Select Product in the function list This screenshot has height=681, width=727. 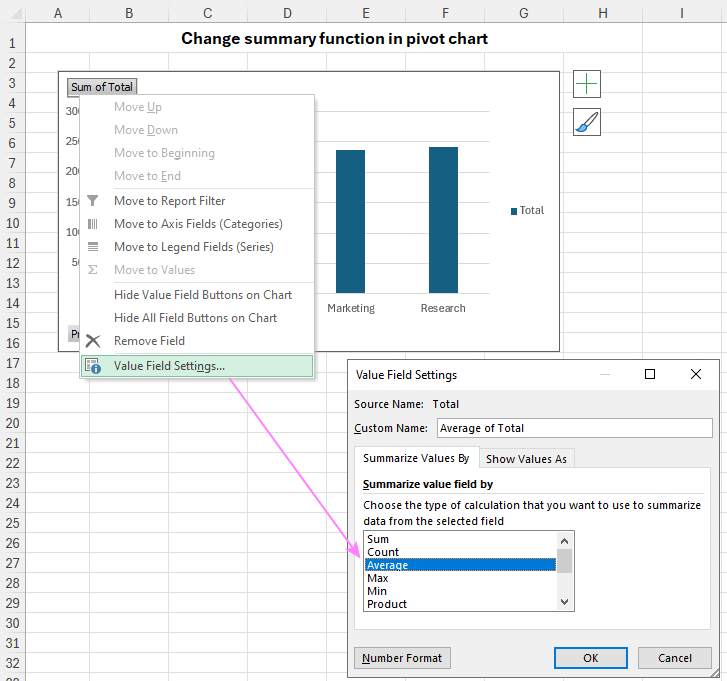[460, 604]
